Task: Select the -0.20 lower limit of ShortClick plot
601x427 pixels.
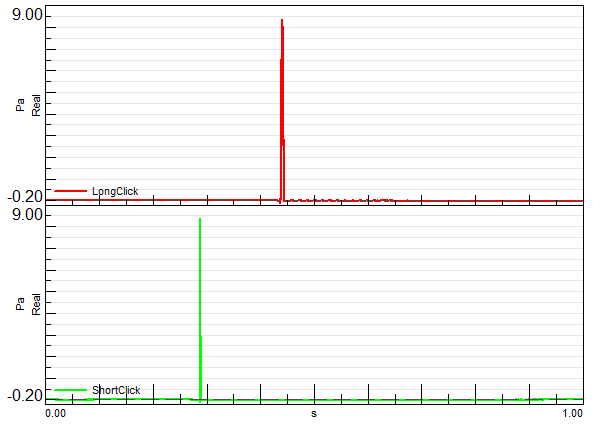Action: pos(27,396)
